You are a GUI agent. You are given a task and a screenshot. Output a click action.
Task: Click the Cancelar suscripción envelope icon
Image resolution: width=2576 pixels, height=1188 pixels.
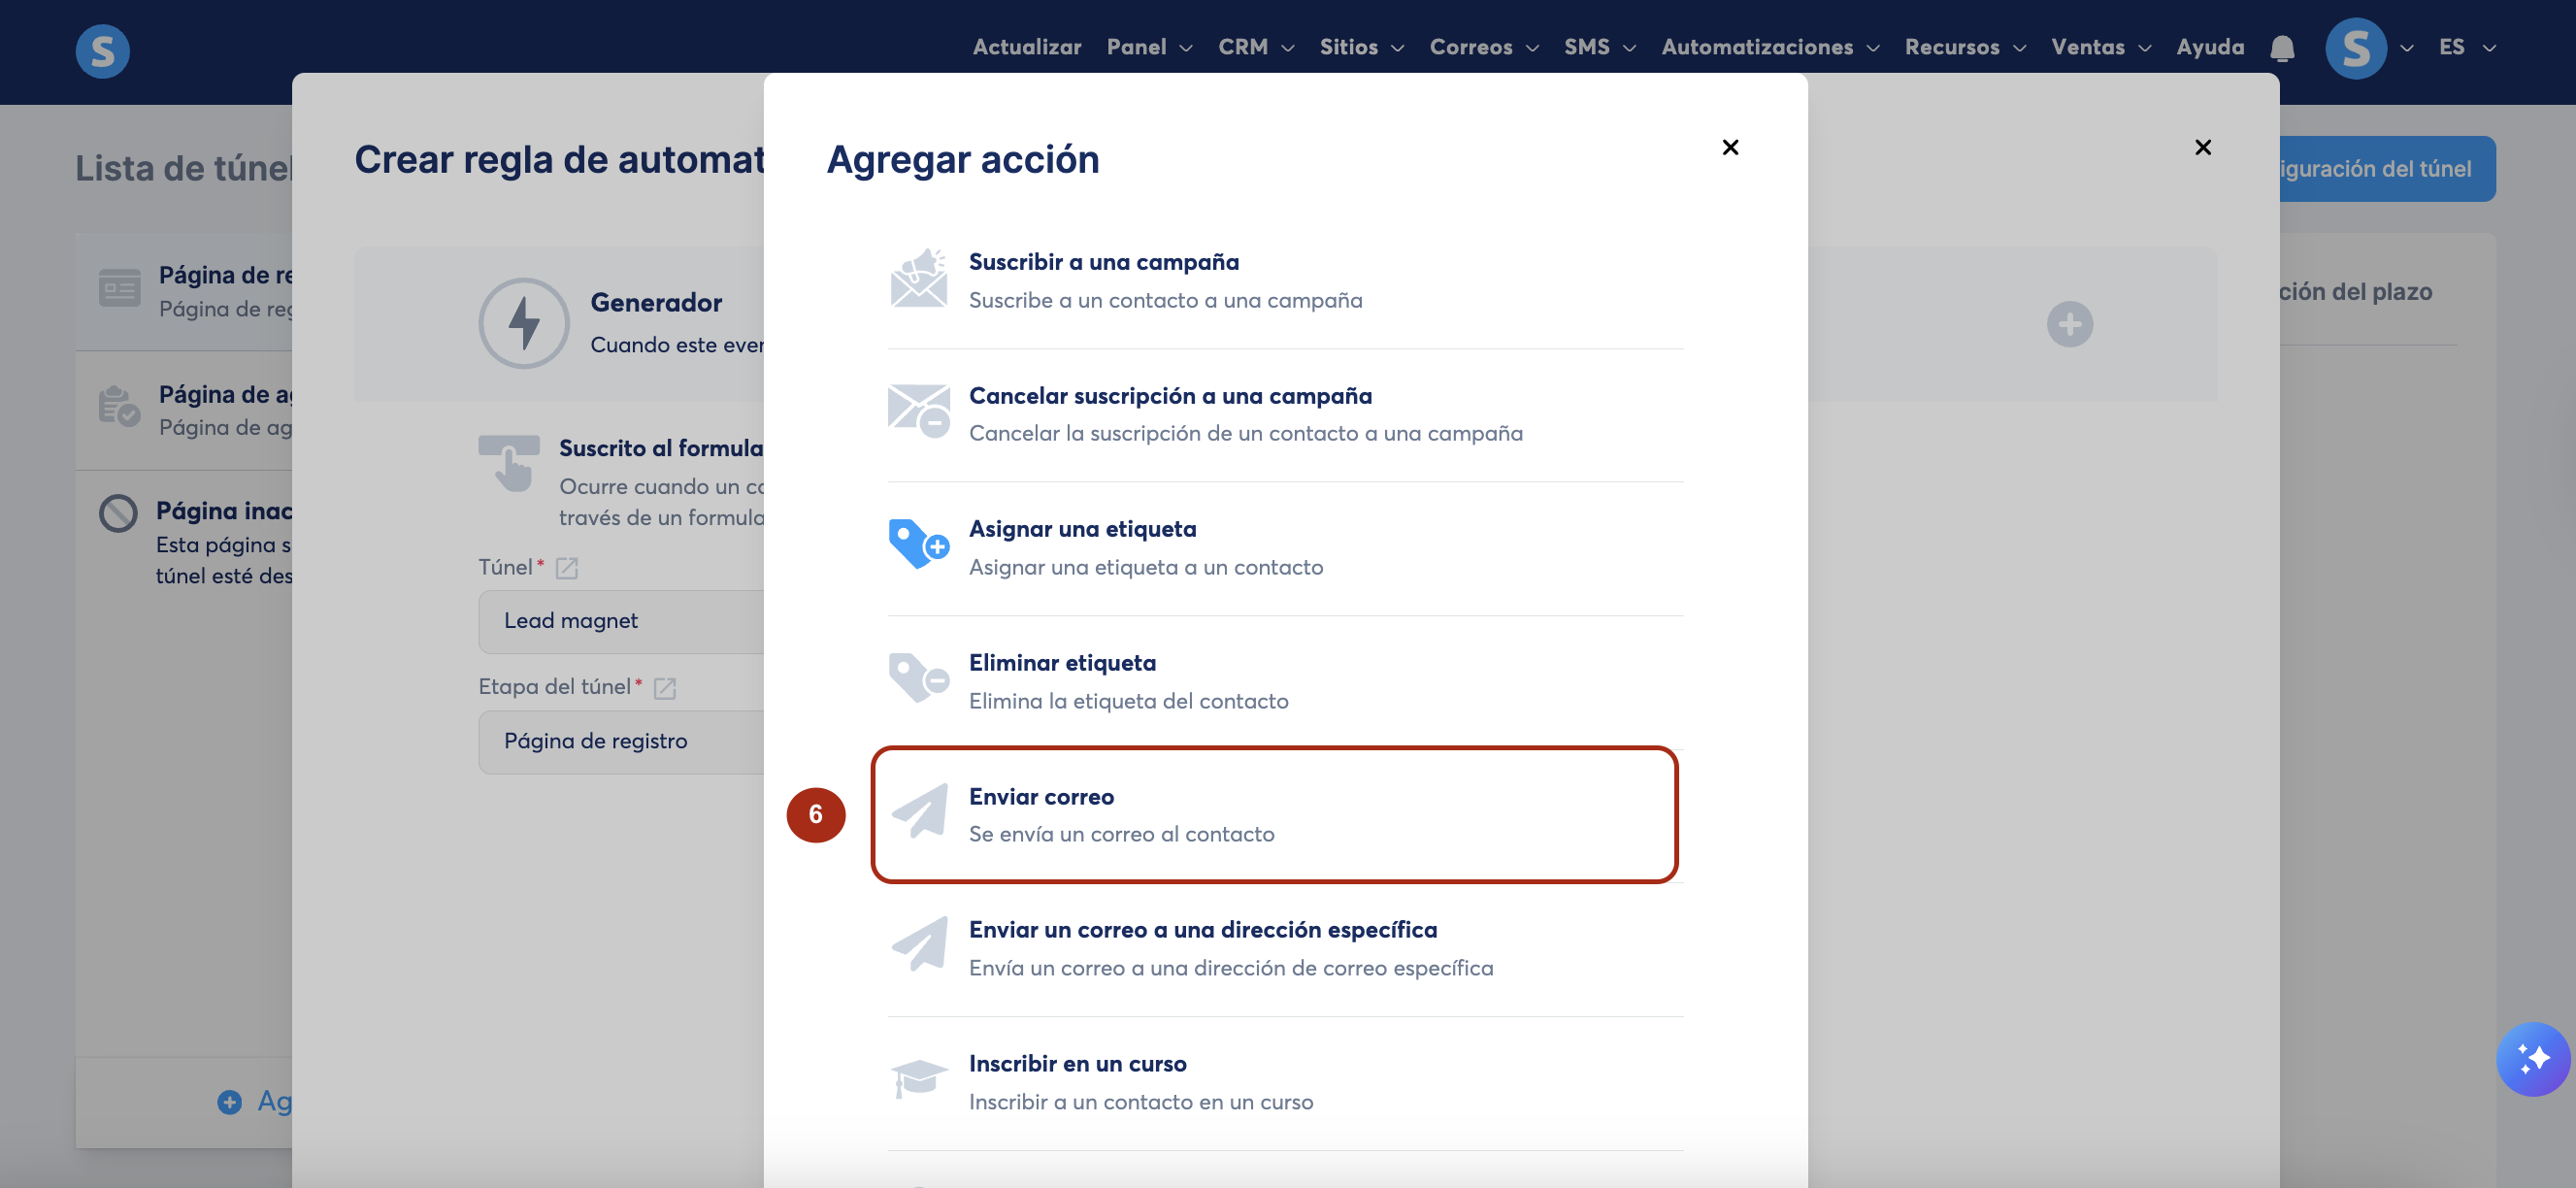coord(918,412)
